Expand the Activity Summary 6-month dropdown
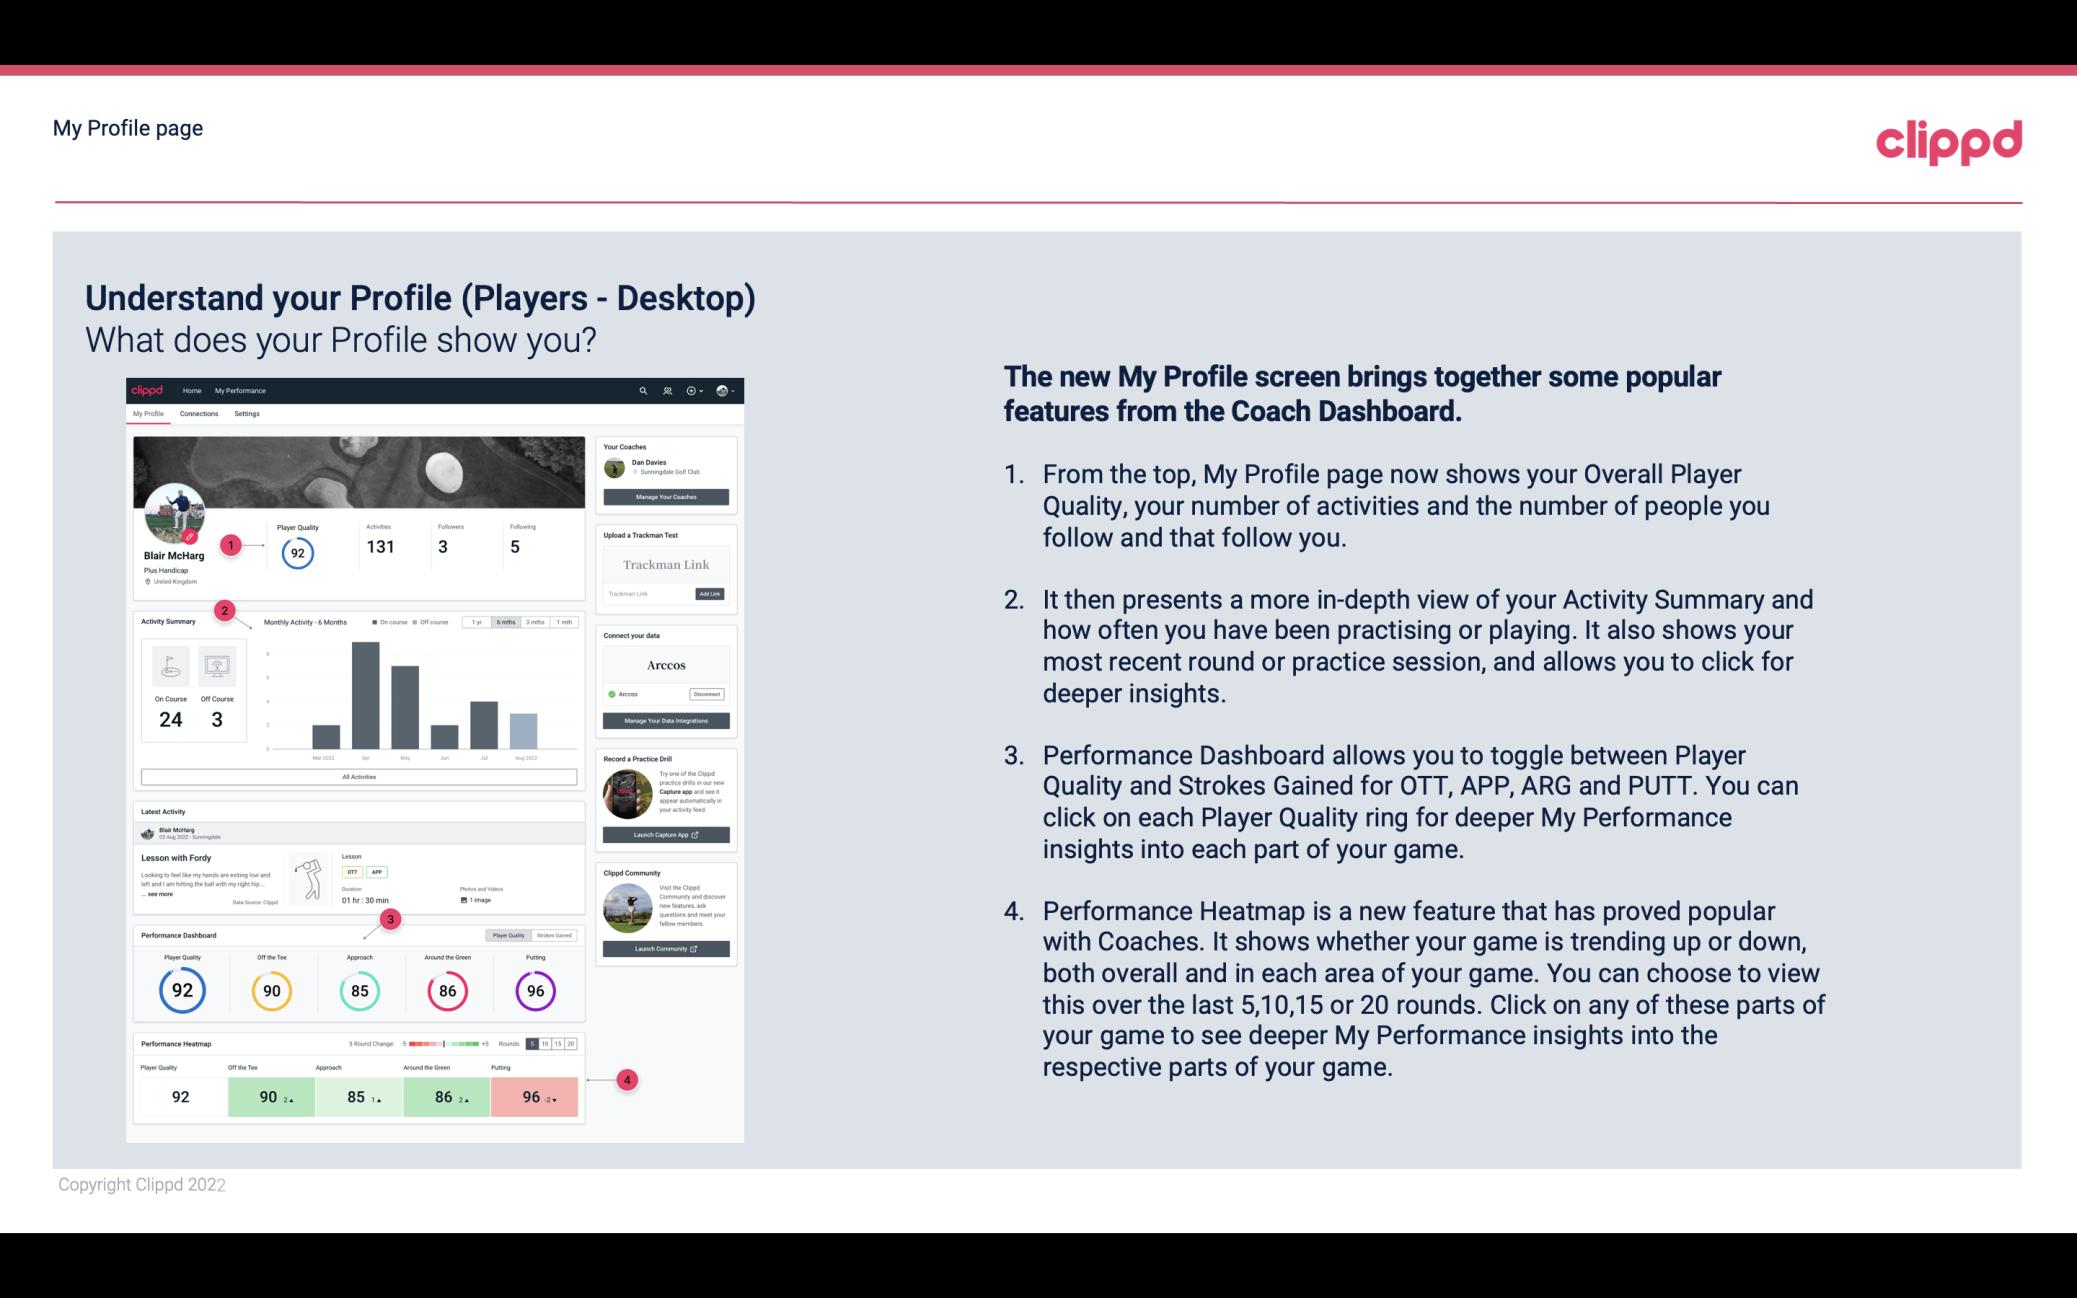Viewport: 2077px width, 1298px height. (x=505, y=624)
